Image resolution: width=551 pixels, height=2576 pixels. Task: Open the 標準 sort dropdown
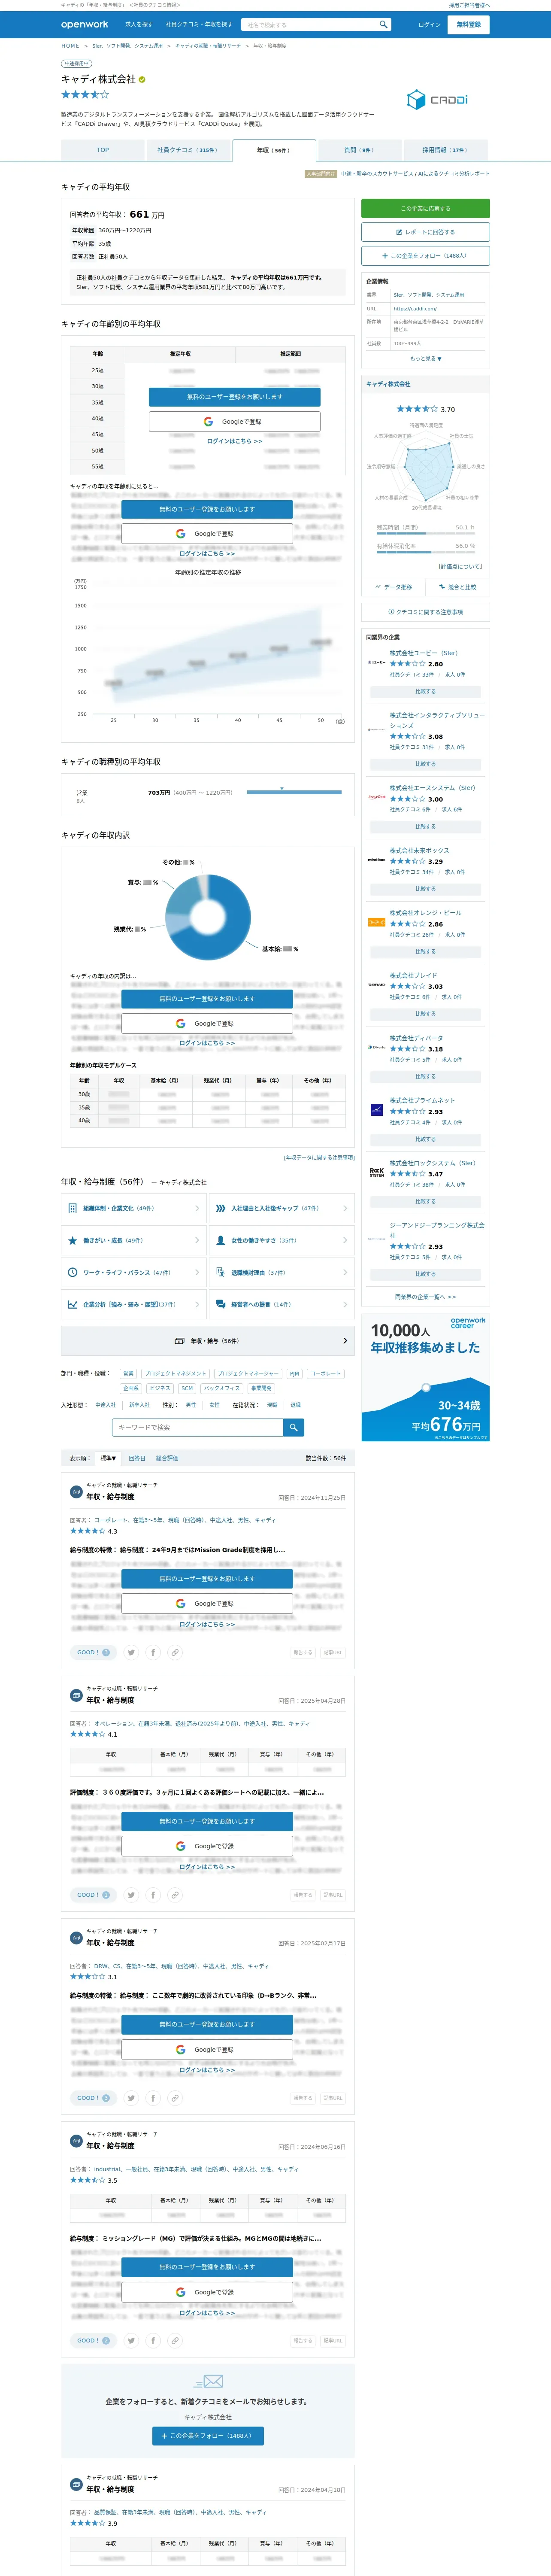click(108, 1458)
